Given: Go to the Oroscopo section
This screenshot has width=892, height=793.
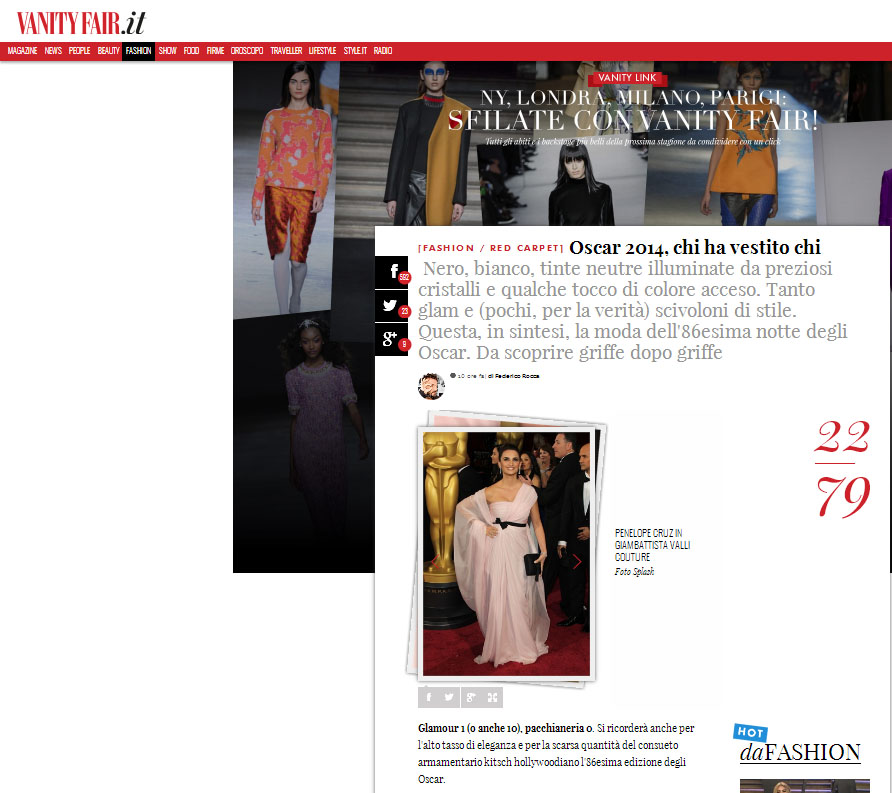Looking at the screenshot, I should pyautogui.click(x=247, y=51).
